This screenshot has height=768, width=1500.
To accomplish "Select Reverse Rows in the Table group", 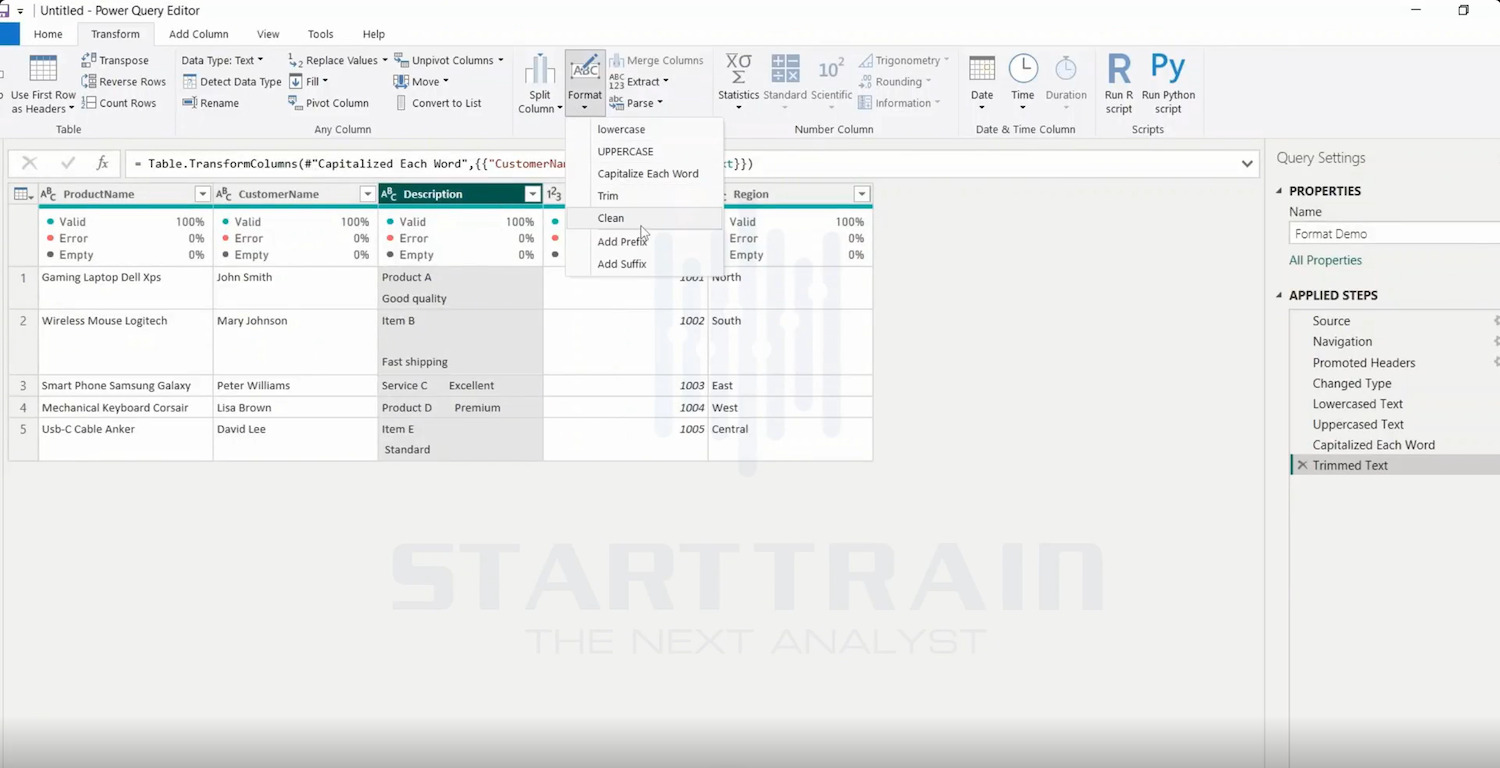I will [x=124, y=82].
